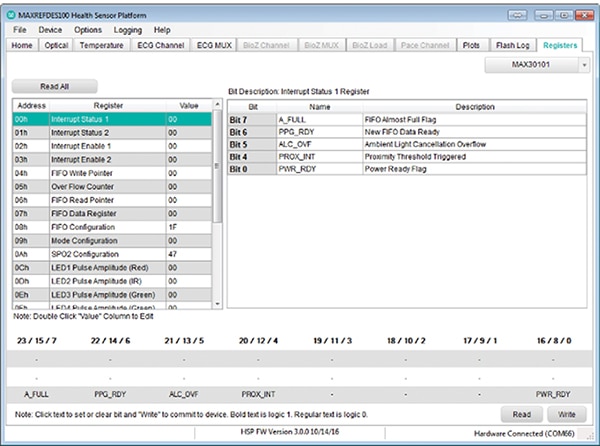Click the Read All button

click(55, 87)
